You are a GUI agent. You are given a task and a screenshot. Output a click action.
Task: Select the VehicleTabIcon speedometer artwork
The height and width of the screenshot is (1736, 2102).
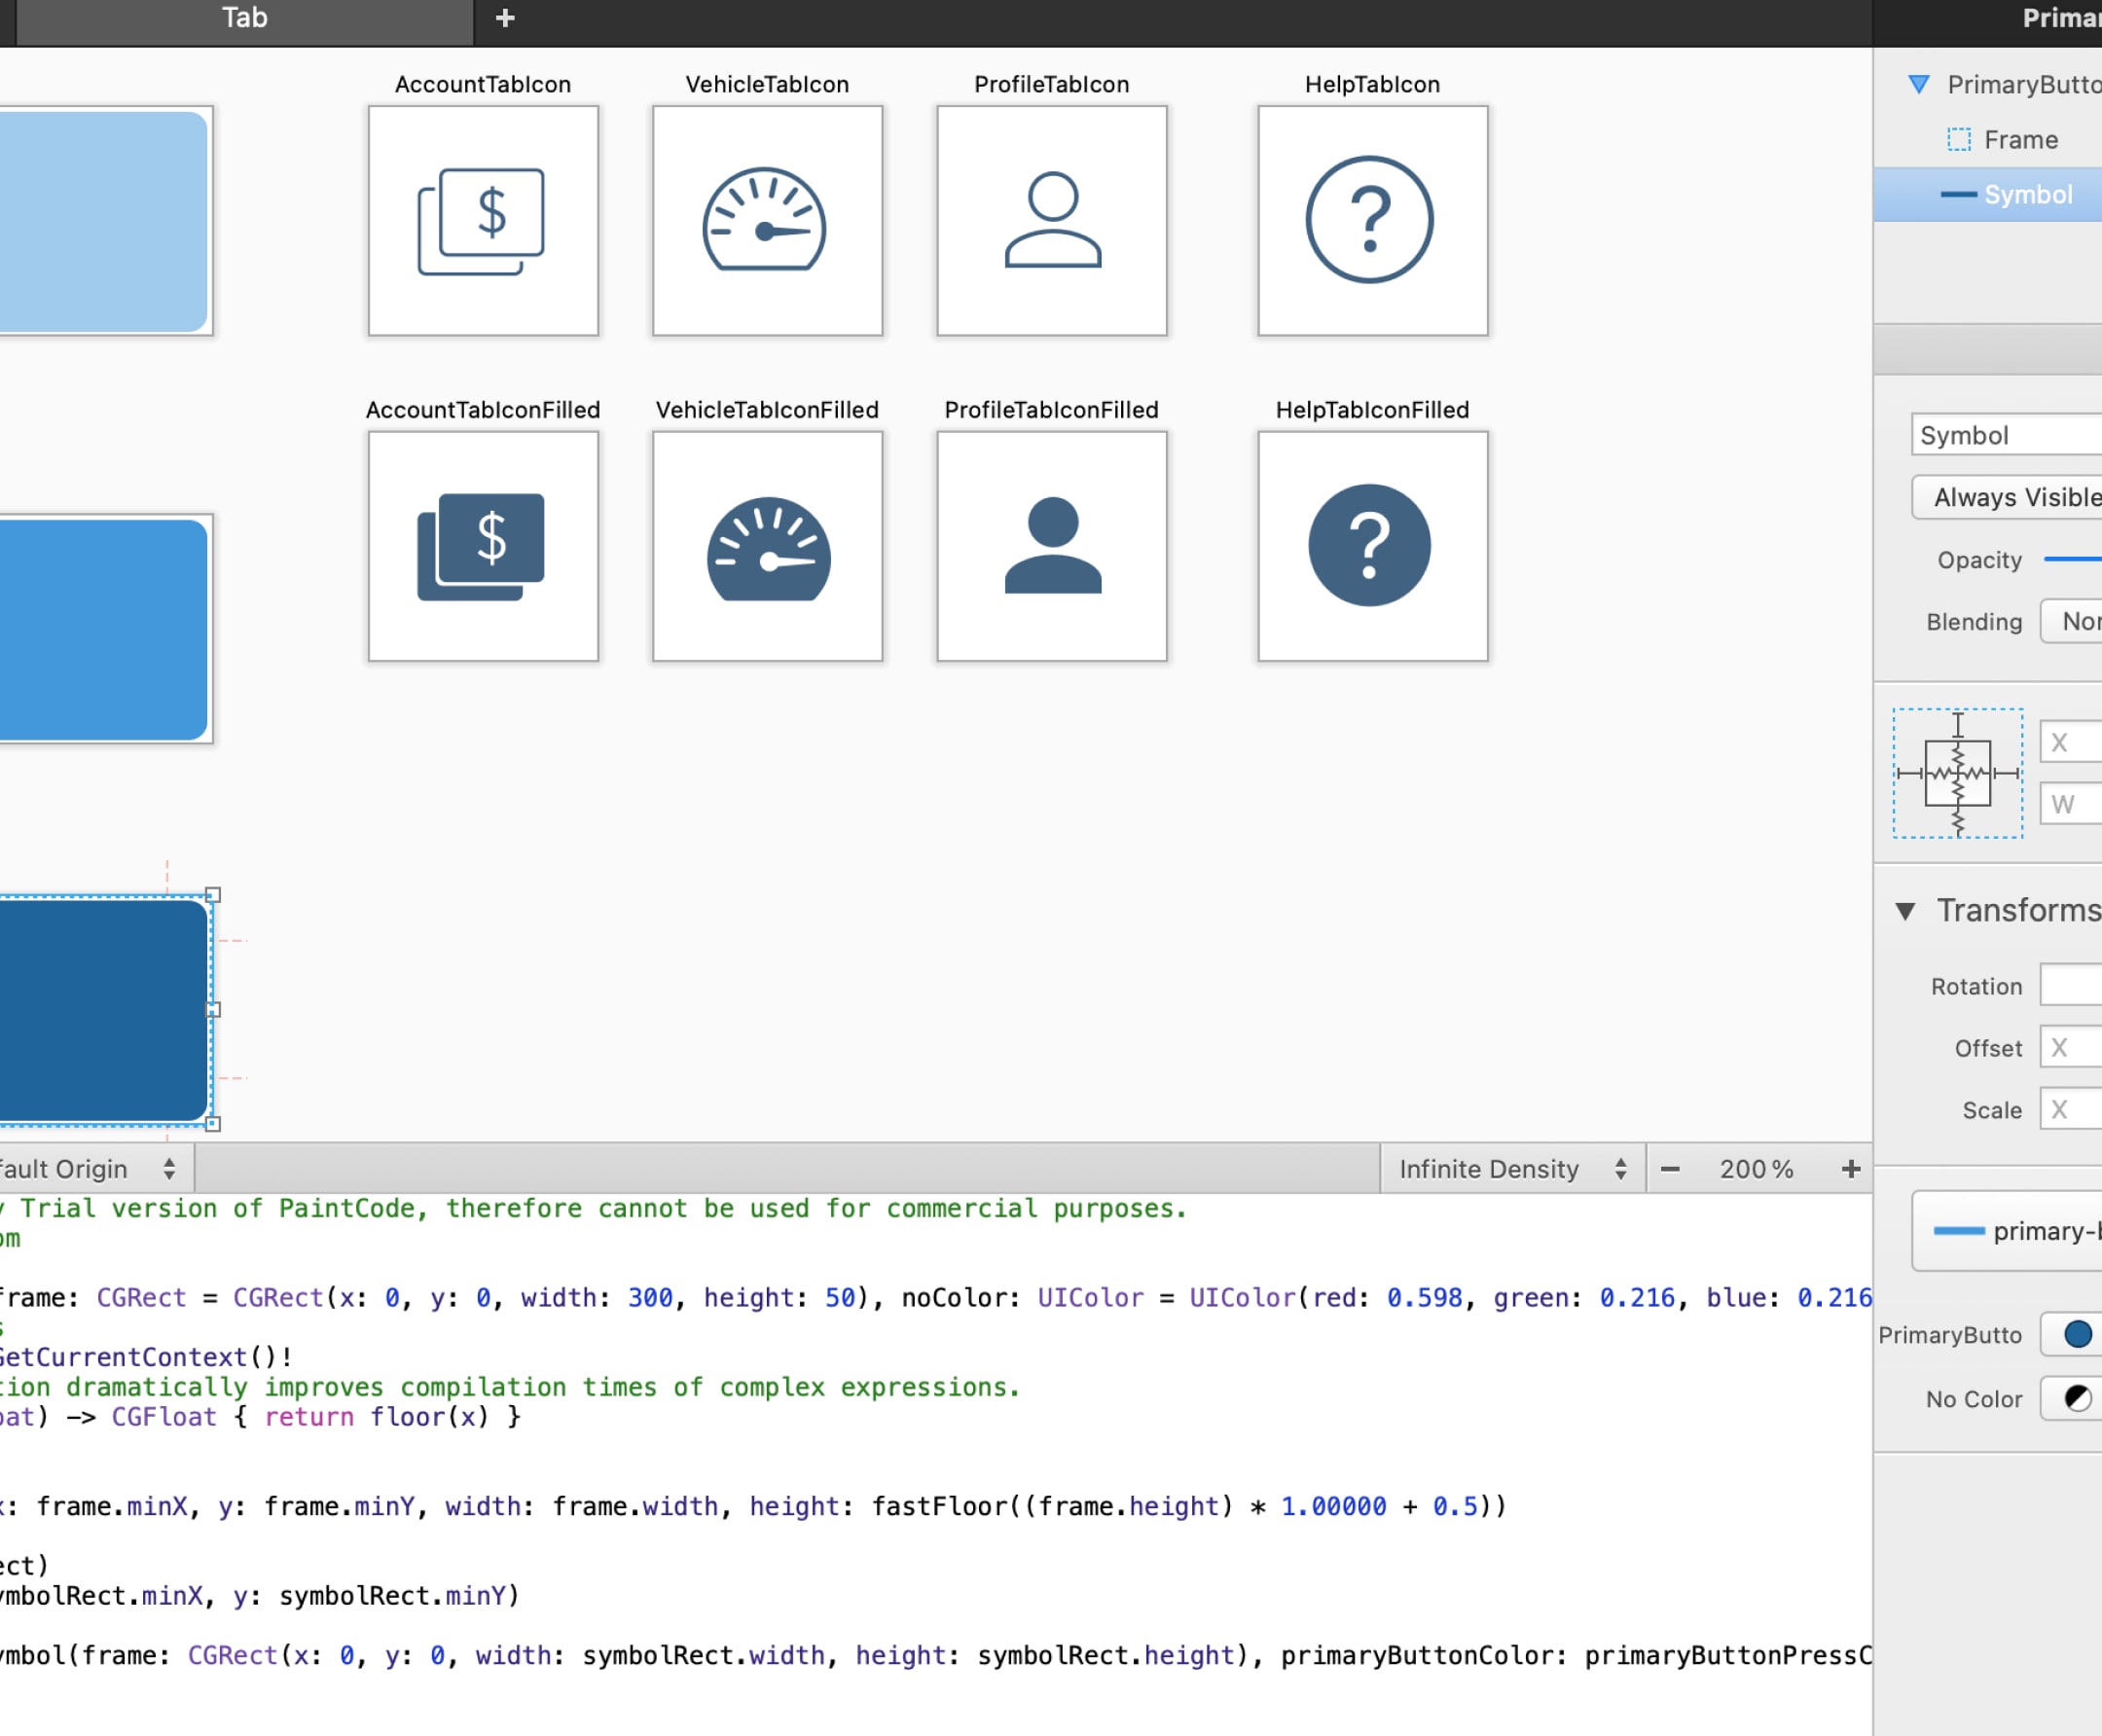click(766, 222)
